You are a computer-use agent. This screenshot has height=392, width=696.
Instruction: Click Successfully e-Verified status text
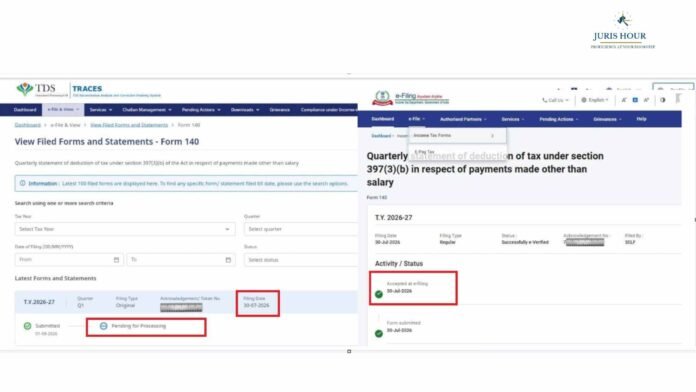pos(525,242)
